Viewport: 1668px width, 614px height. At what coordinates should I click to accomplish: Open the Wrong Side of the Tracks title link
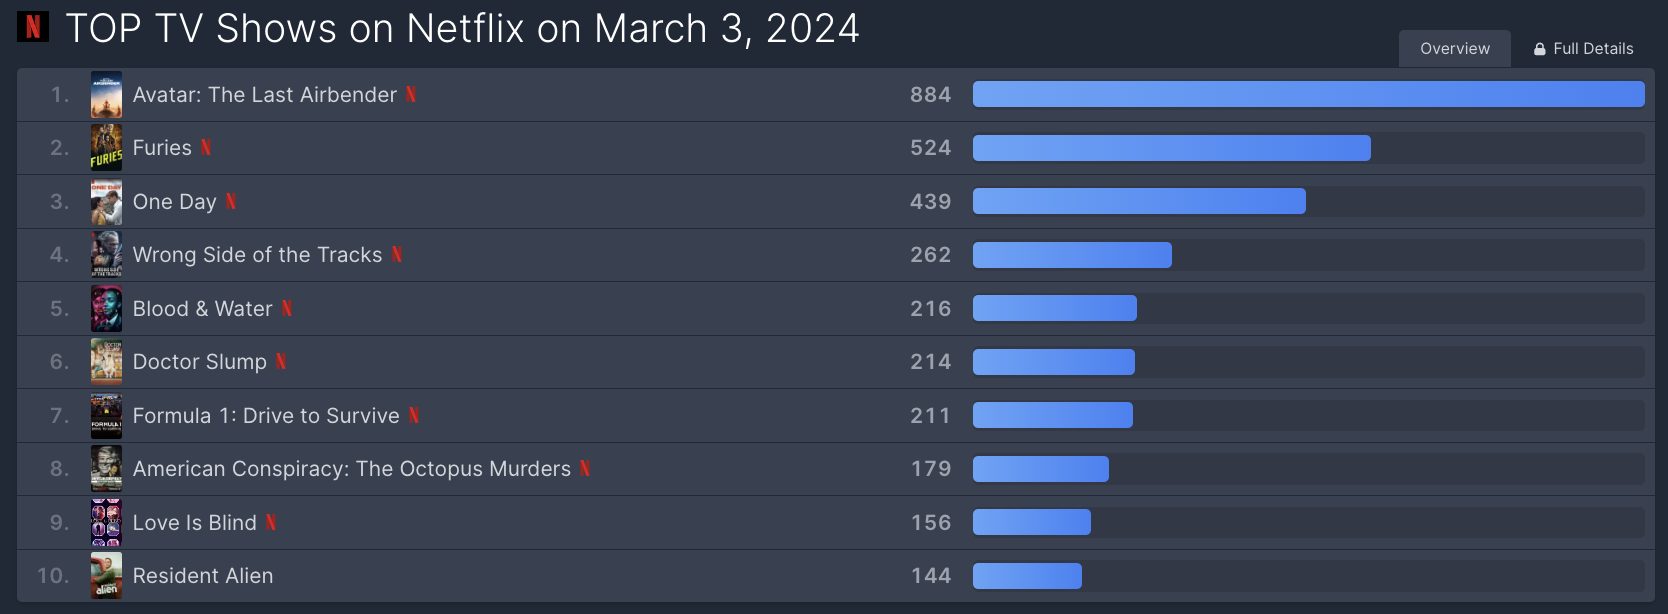(x=257, y=255)
